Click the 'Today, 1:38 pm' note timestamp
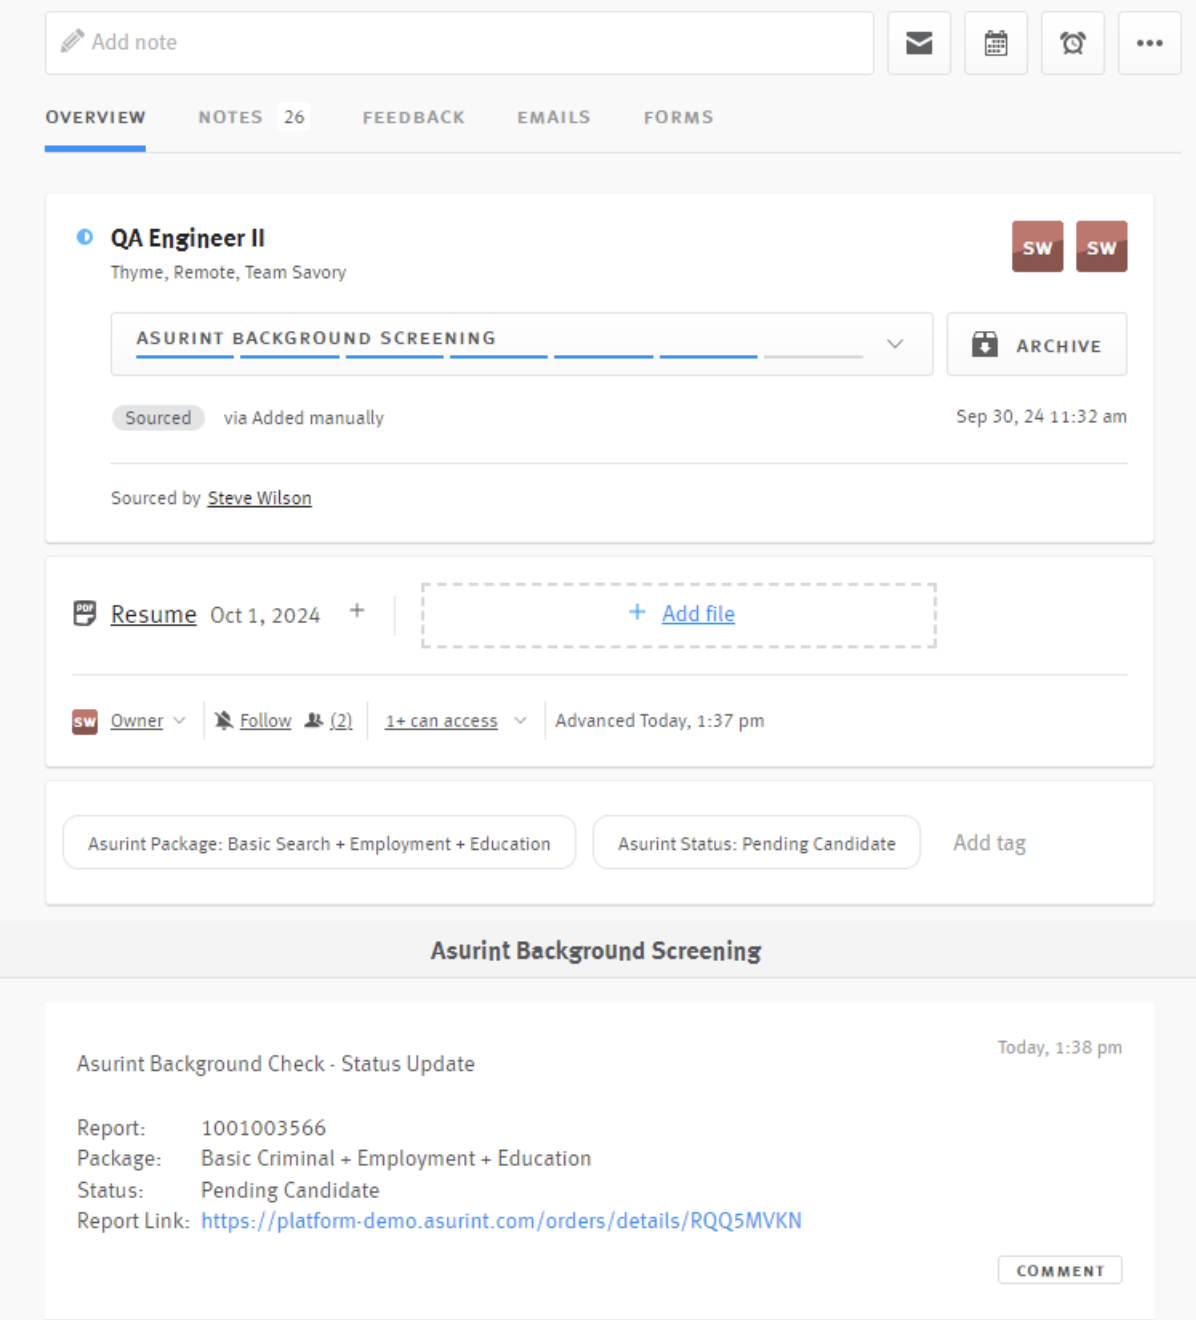Image resolution: width=1196 pixels, height=1320 pixels. pyautogui.click(x=1060, y=1047)
